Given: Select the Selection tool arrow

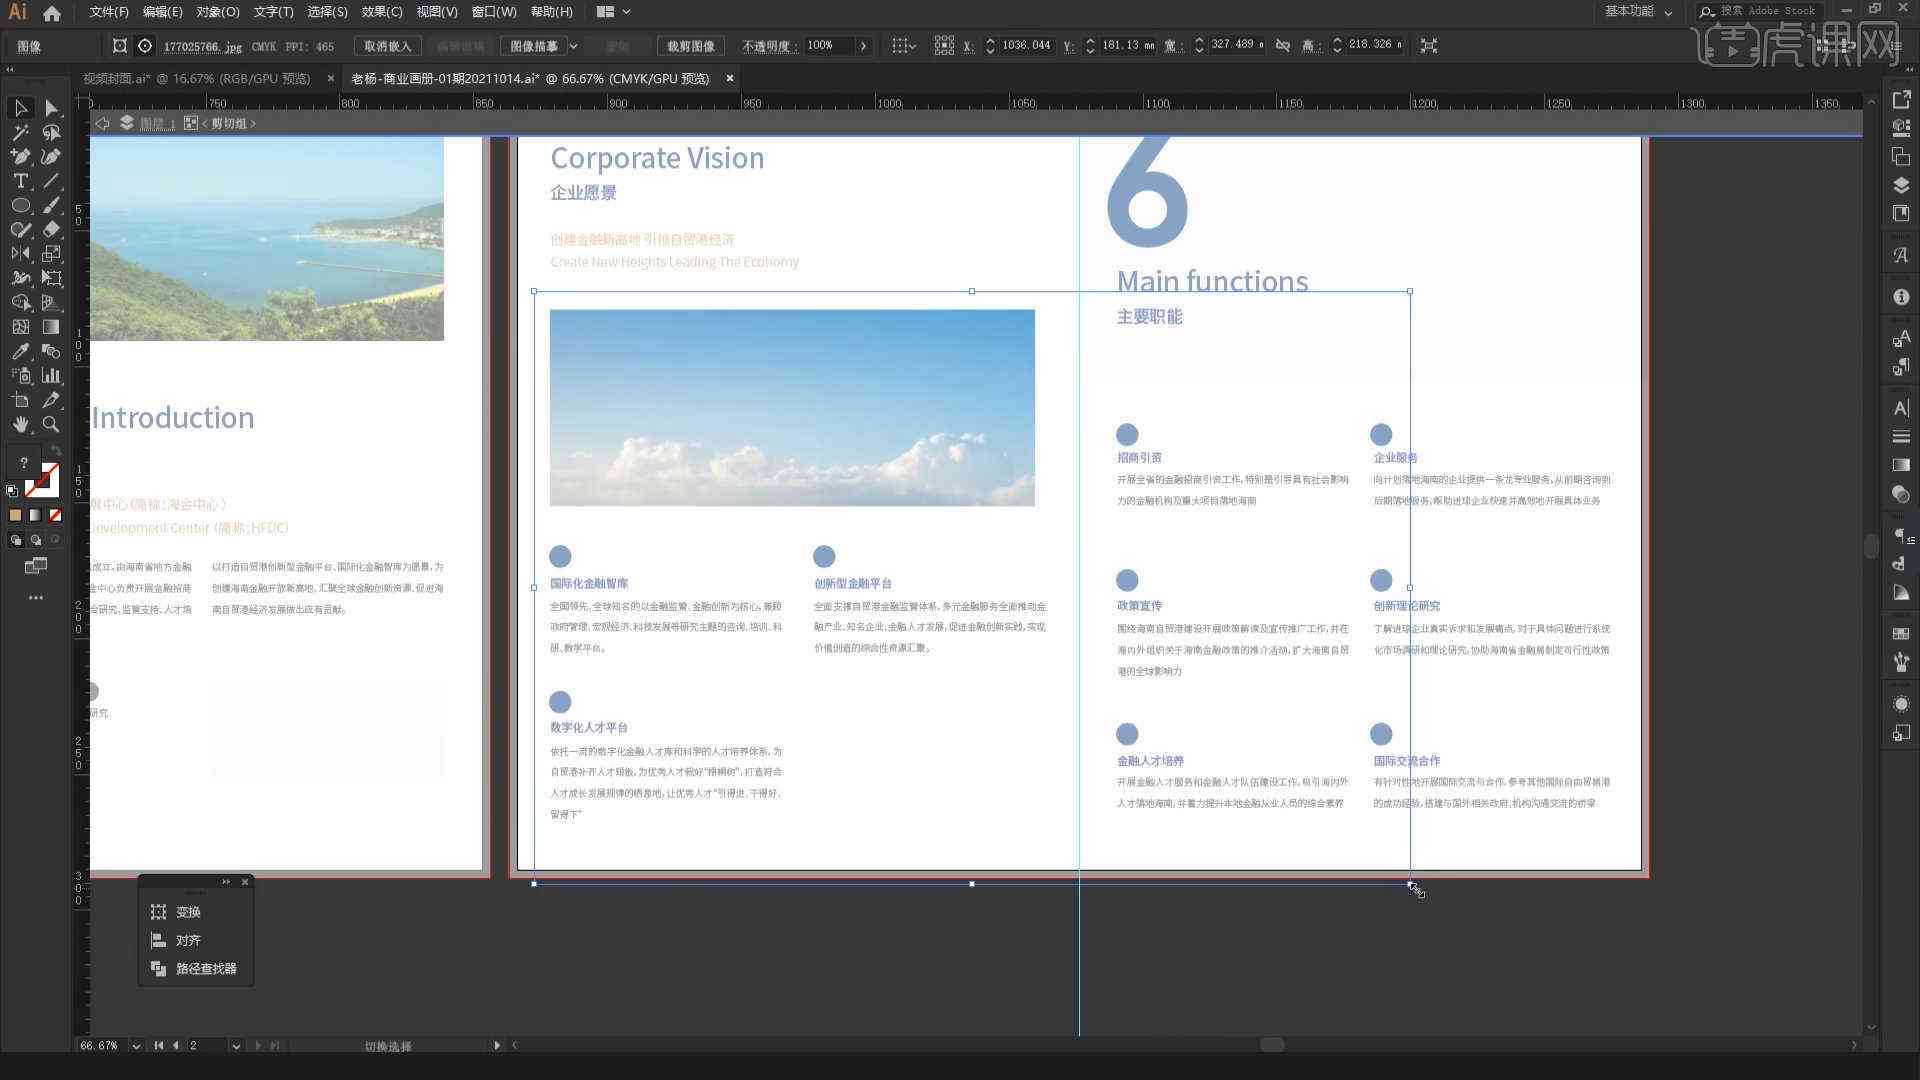Looking at the screenshot, I should pos(20,108).
